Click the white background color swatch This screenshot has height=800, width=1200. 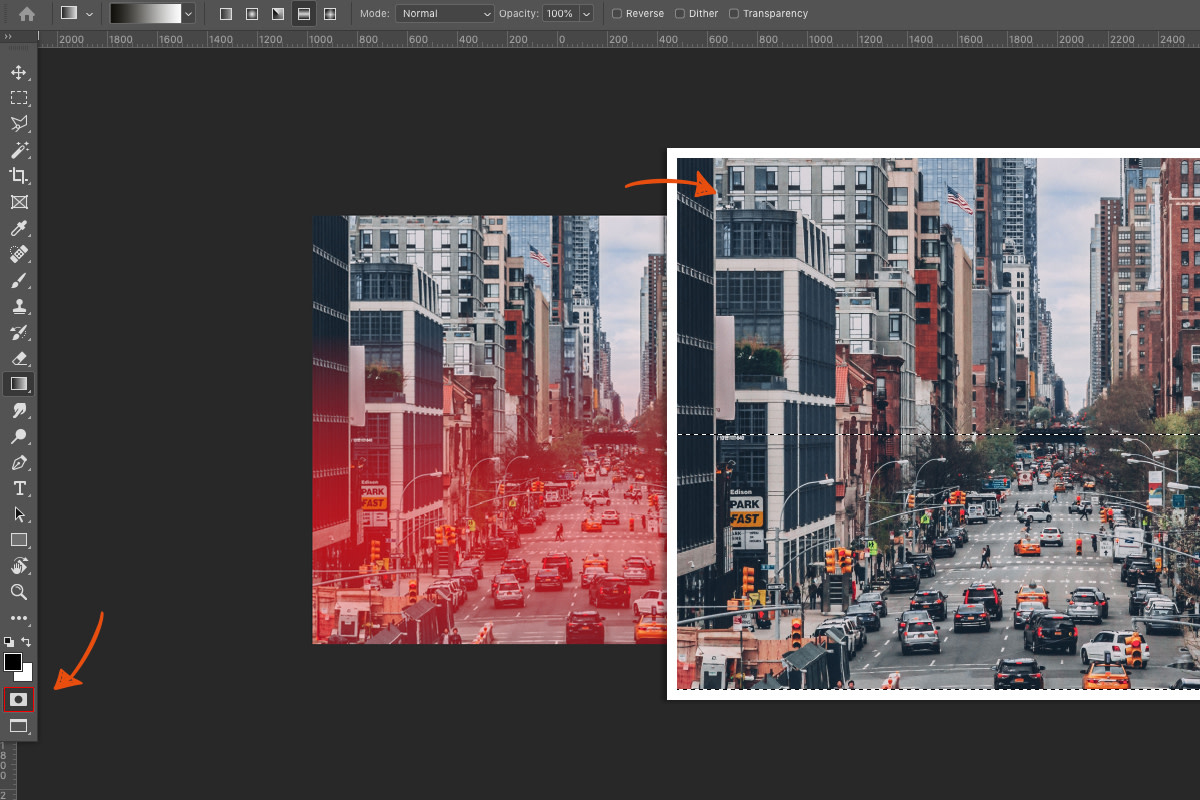pyautogui.click(x=25, y=674)
